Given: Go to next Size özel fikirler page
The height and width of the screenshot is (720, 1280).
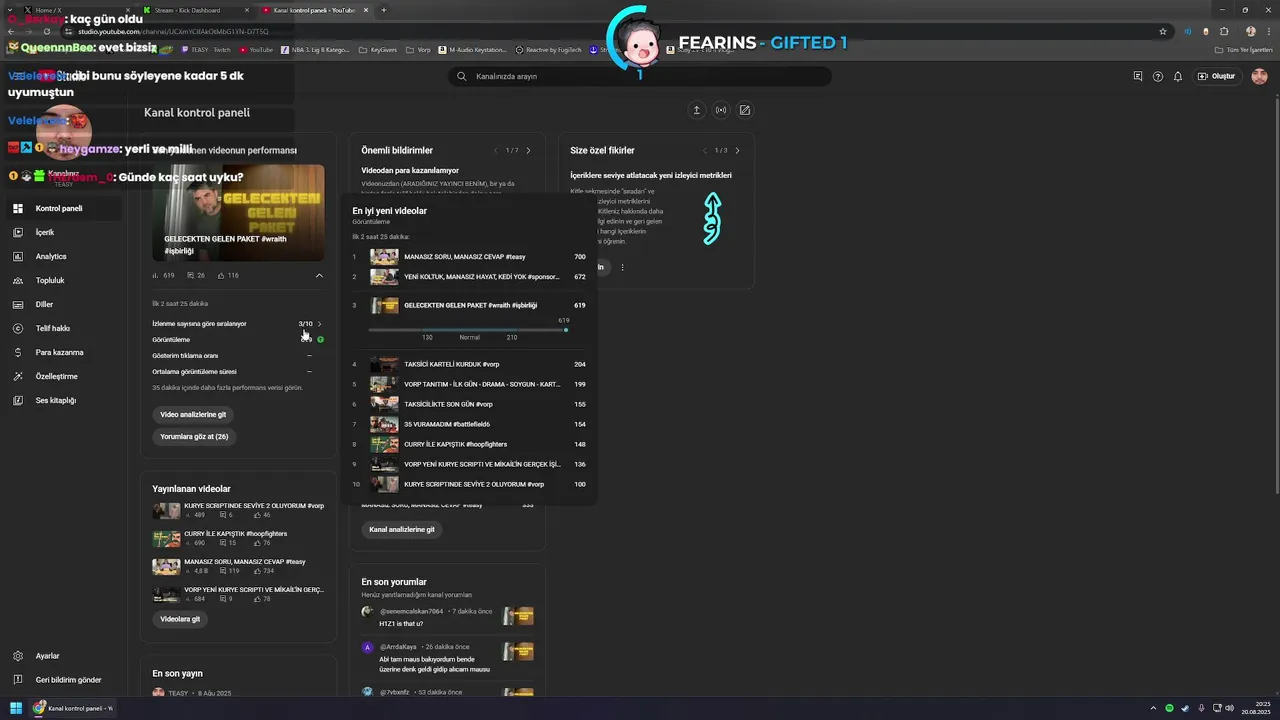Looking at the screenshot, I should [x=737, y=150].
